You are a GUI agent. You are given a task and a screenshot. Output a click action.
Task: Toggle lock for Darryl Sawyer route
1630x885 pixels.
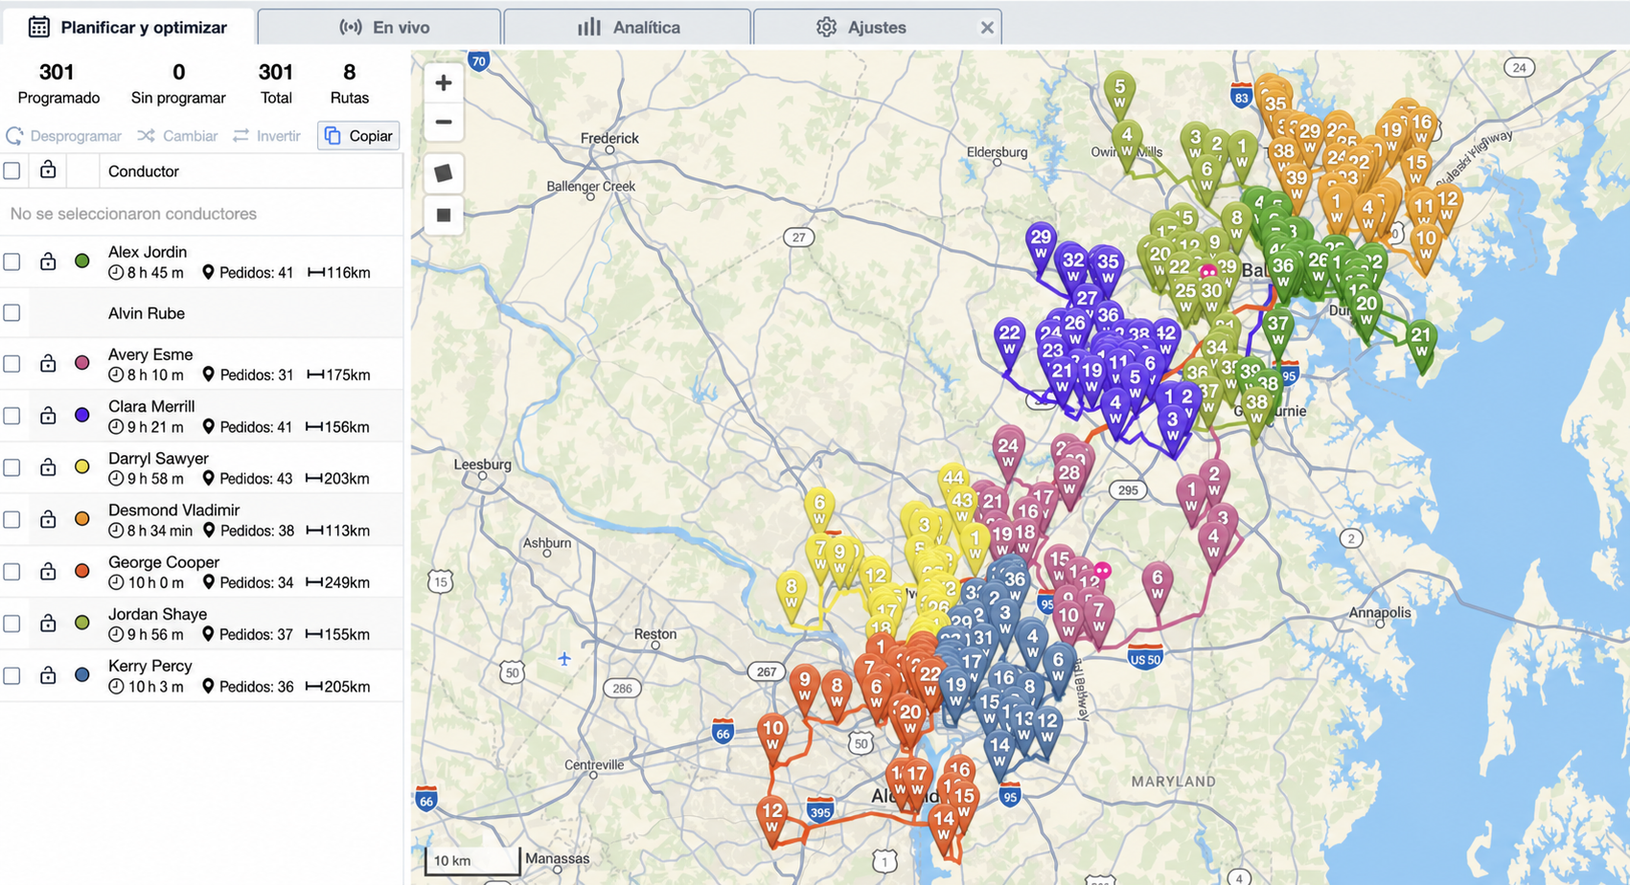click(x=48, y=467)
